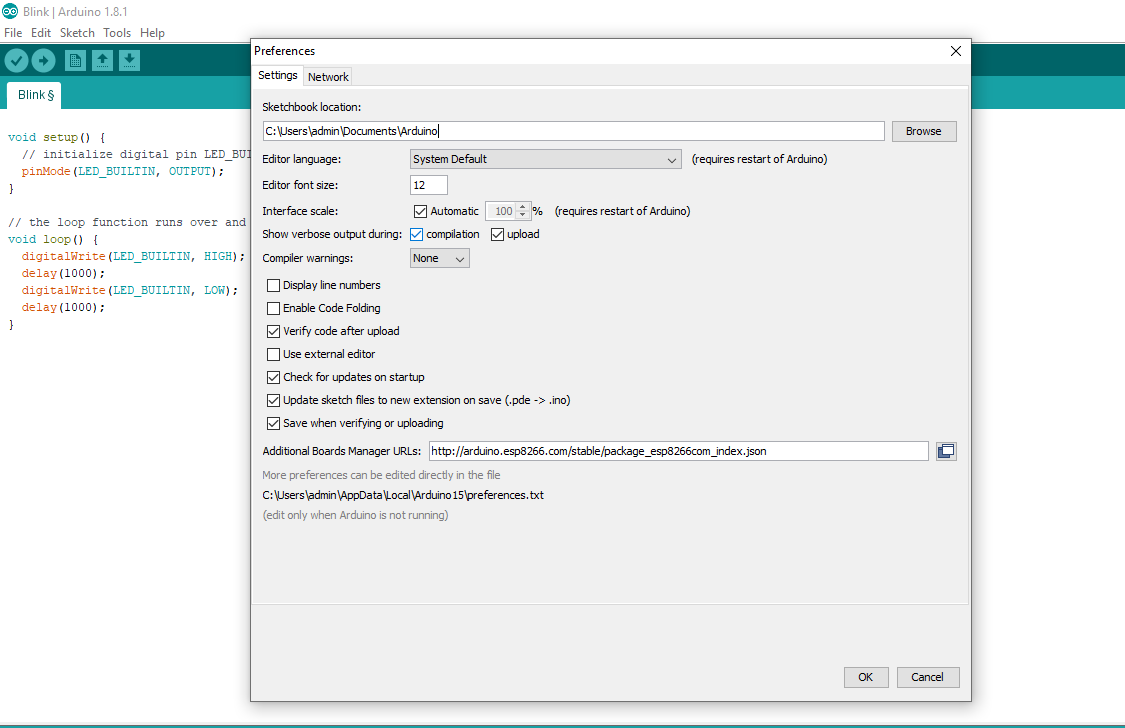Viewport: 1125px width, 728px height.
Task: Enable verbose output during upload
Action: coord(496,234)
